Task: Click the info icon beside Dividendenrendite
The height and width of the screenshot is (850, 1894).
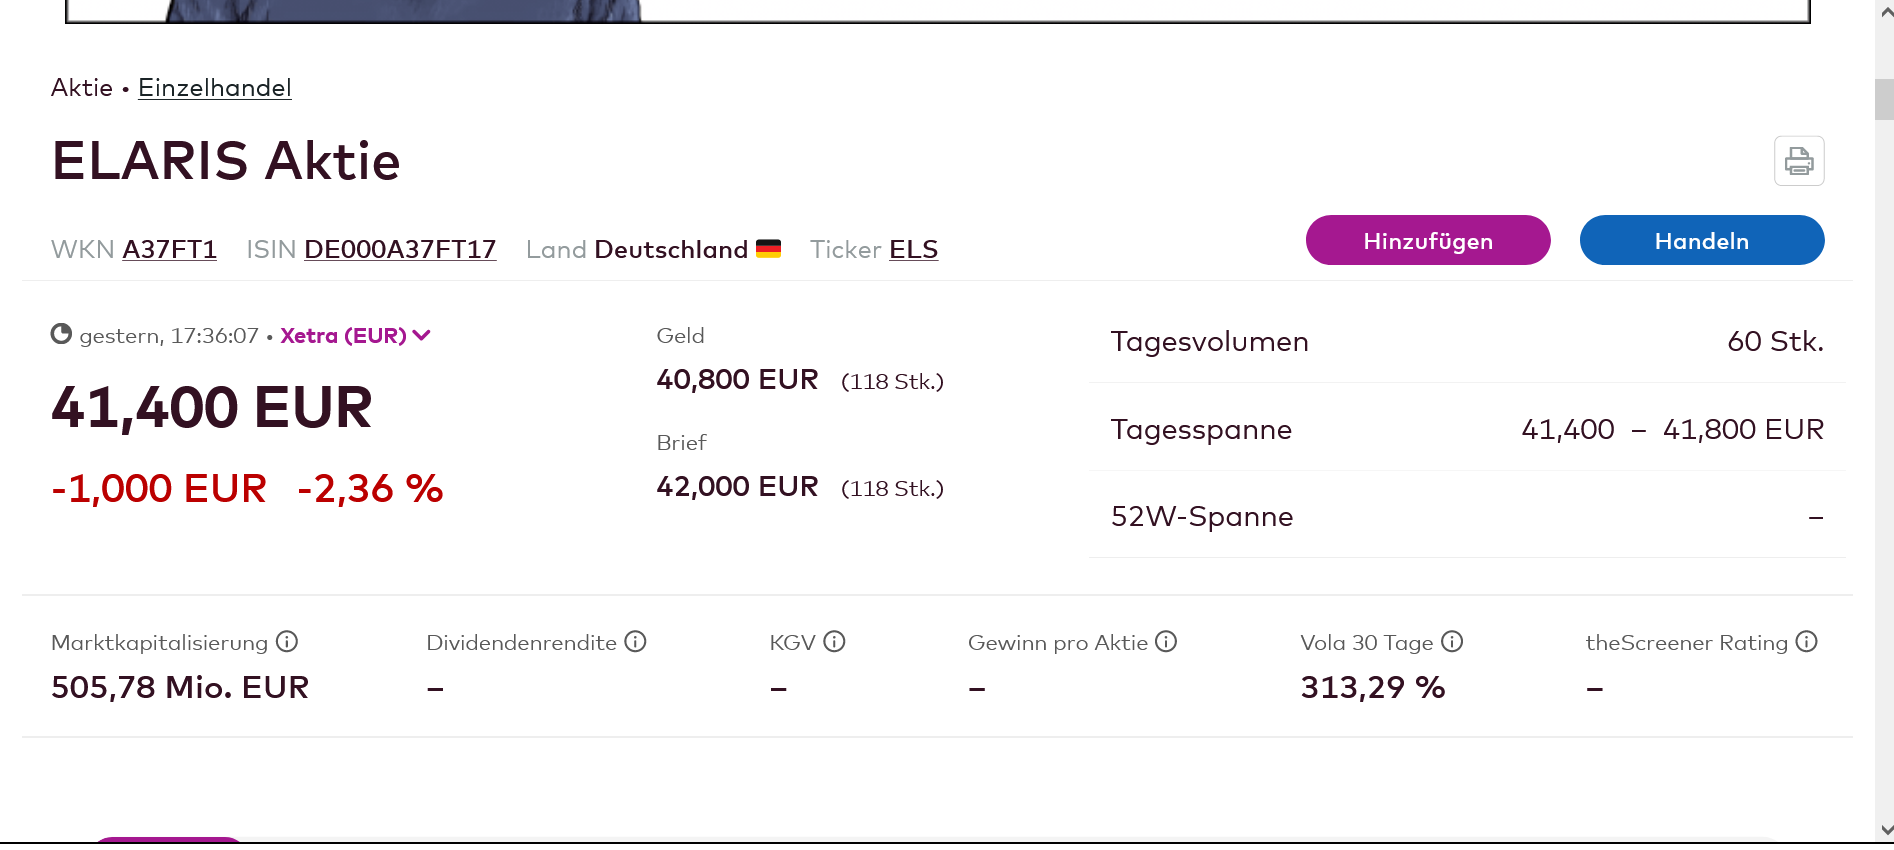Action: [636, 642]
